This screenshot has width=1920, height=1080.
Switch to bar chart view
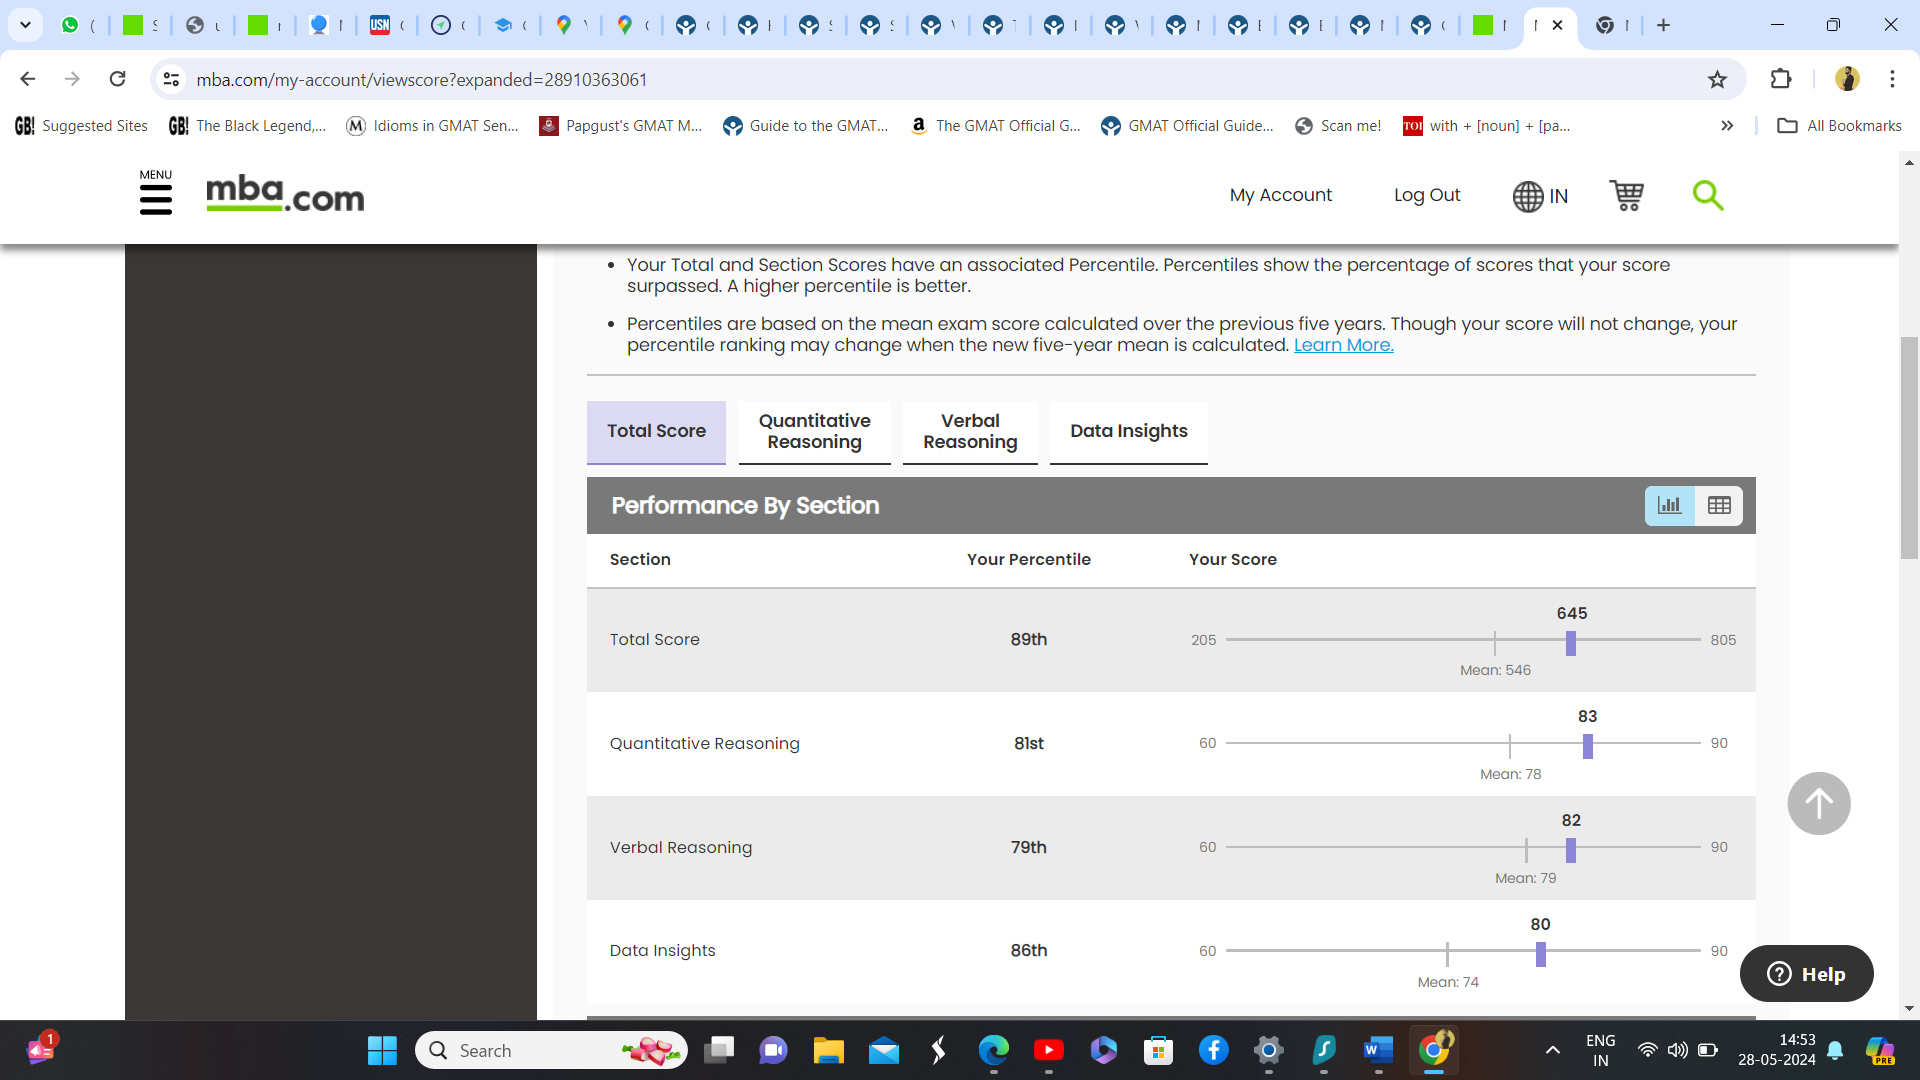coord(1669,506)
